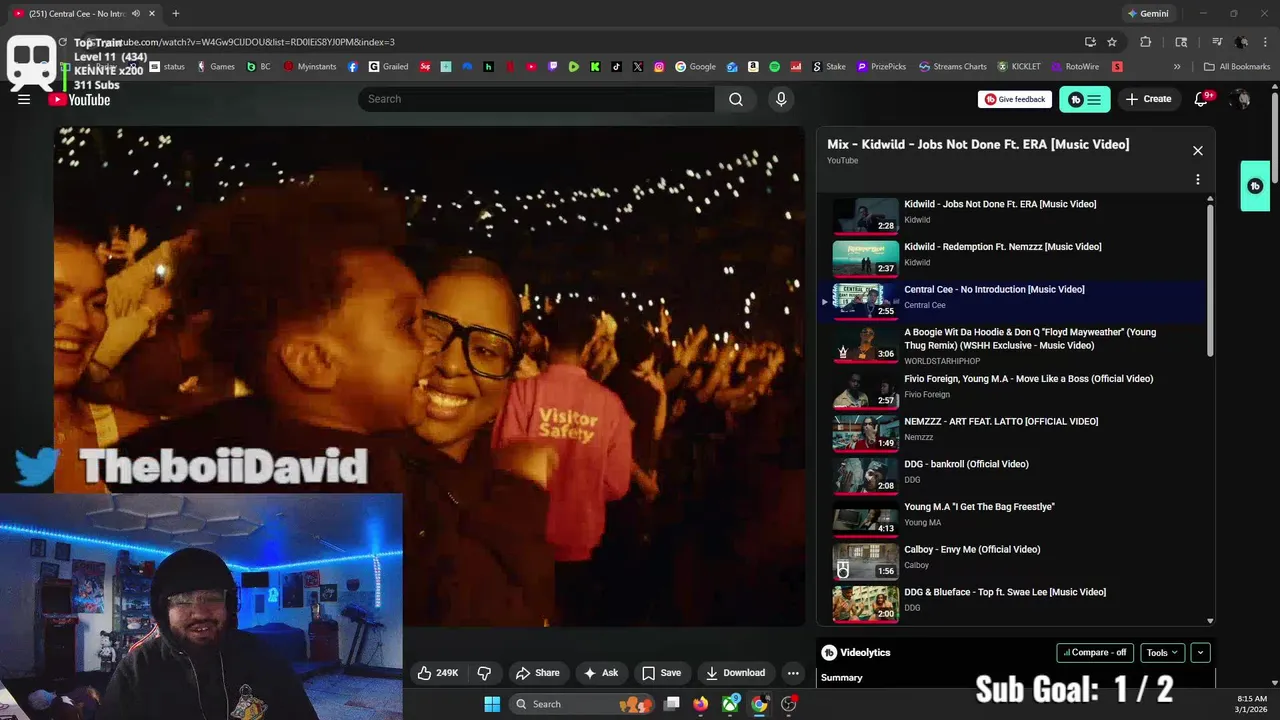Open the Chrome extensions puzzle icon

1146,42
